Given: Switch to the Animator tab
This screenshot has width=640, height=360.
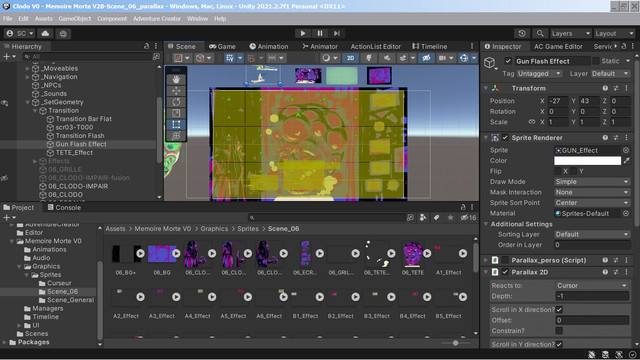Looking at the screenshot, I should click(320, 47).
